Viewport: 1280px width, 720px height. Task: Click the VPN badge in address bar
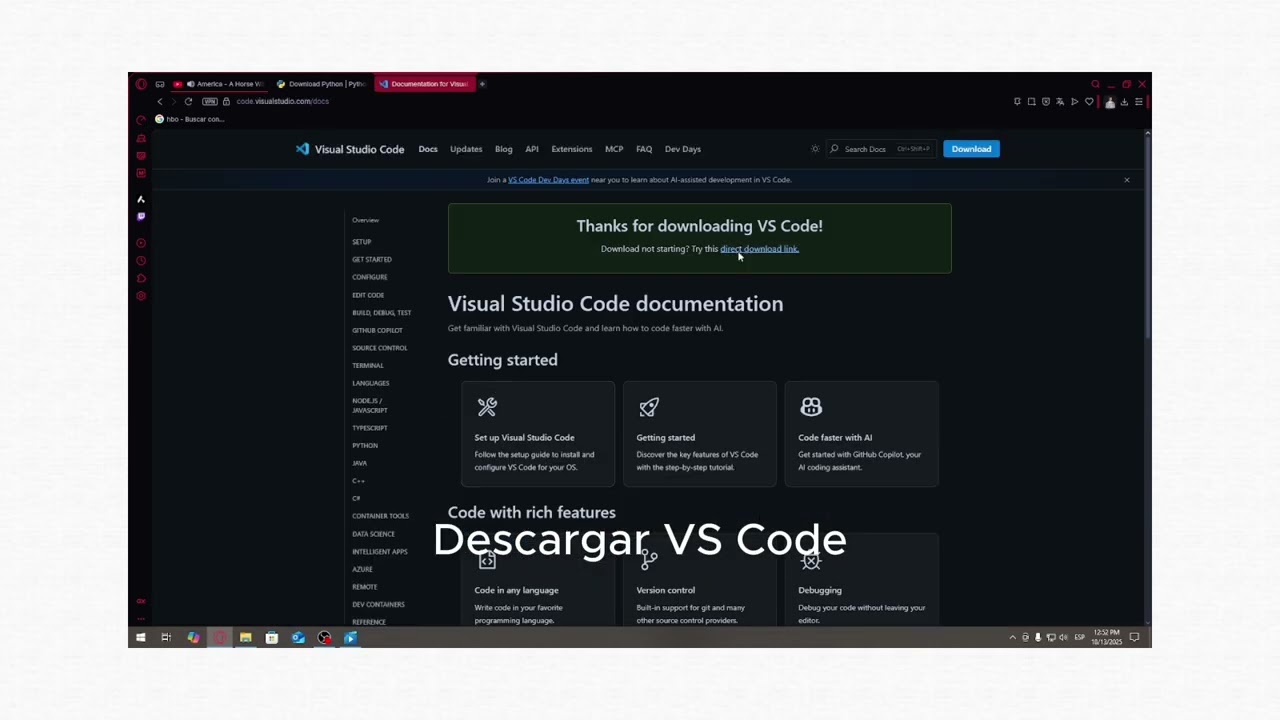tap(210, 101)
